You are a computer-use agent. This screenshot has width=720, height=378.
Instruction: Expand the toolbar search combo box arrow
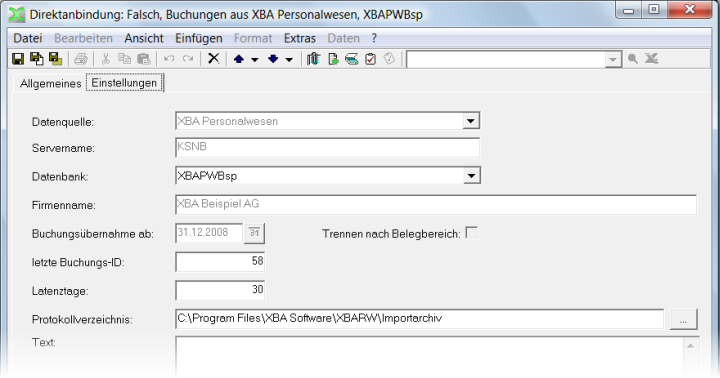pyautogui.click(x=613, y=60)
